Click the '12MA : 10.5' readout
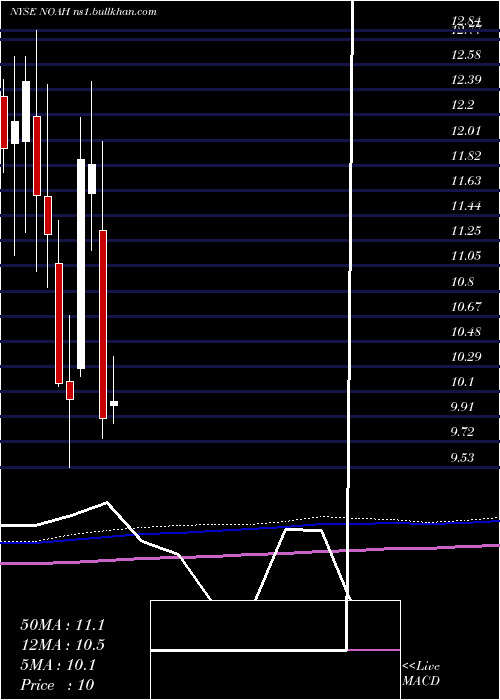 click(63, 645)
